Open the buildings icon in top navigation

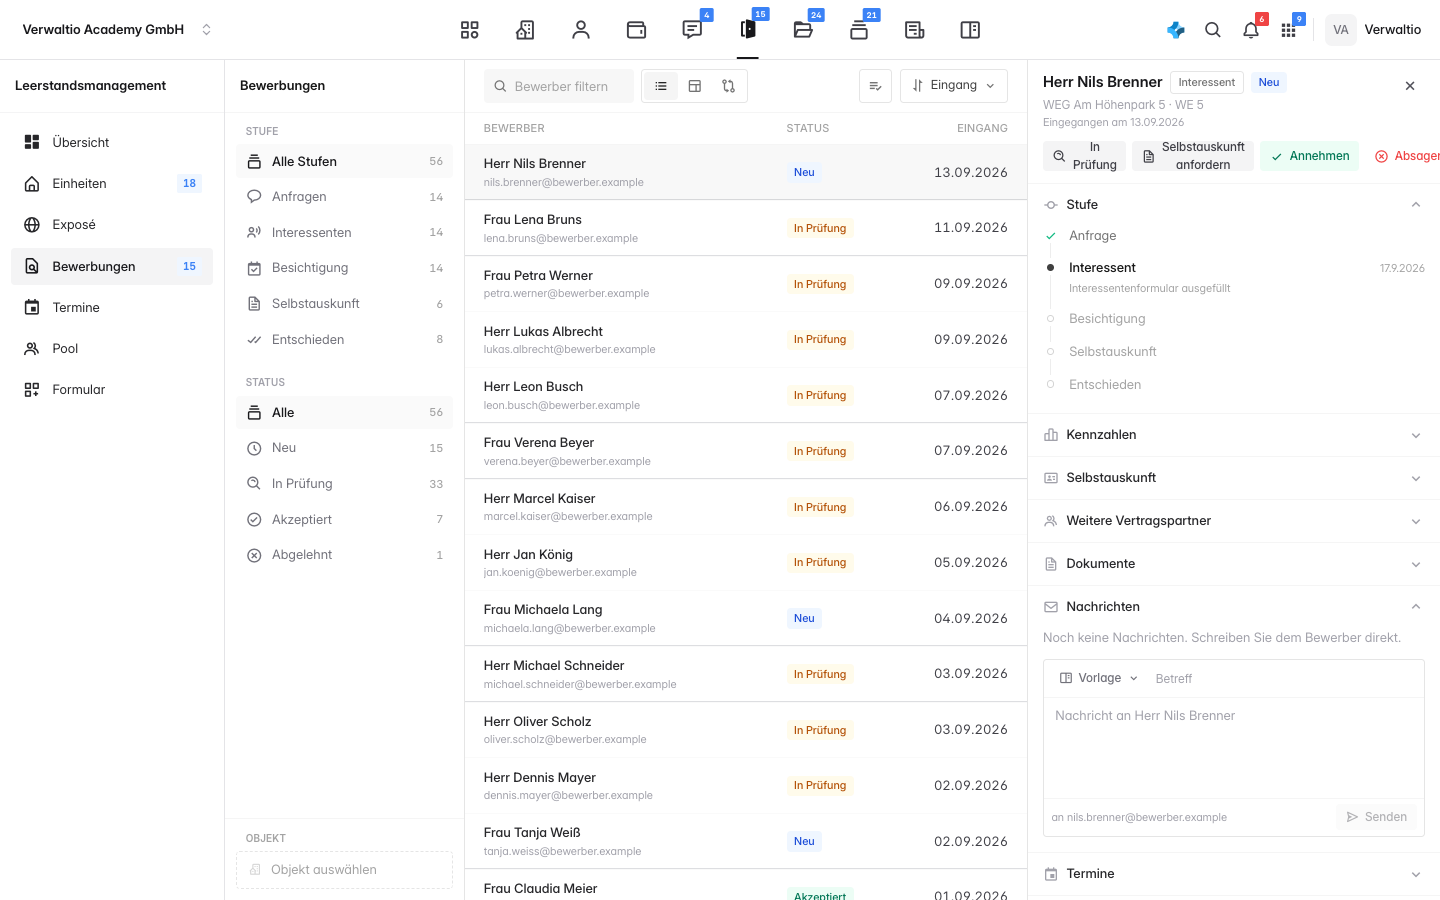pyautogui.click(x=525, y=30)
